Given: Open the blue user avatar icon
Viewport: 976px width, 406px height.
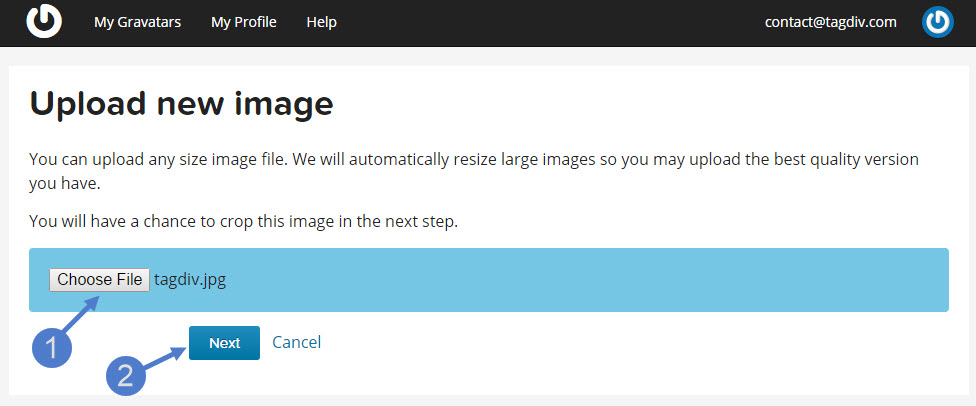Looking at the screenshot, I should [937, 22].
